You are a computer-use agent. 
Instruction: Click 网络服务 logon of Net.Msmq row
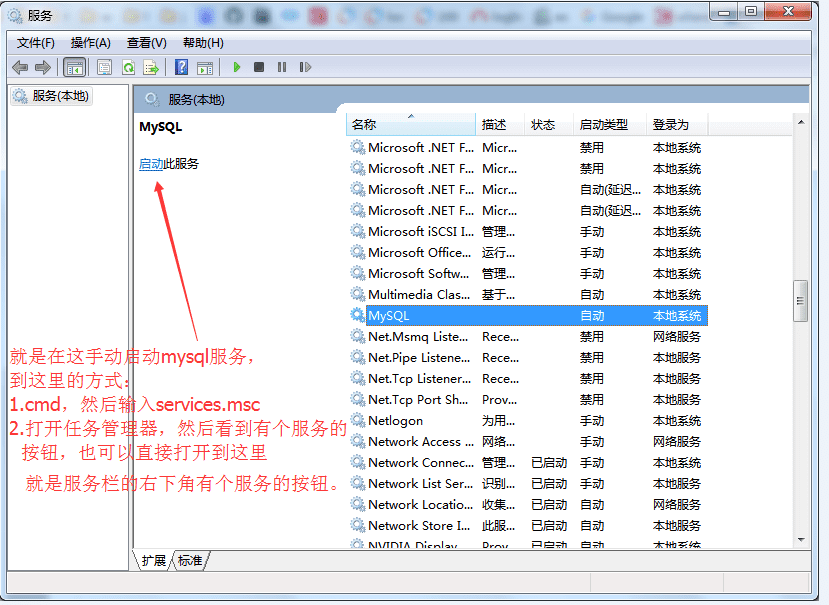(x=677, y=336)
